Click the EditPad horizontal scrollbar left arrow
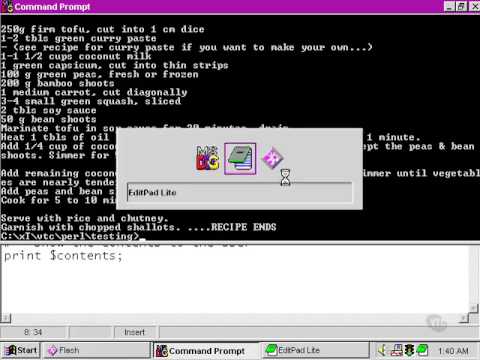Viewport: 480px width, 360px height. pyautogui.click(x=5, y=318)
